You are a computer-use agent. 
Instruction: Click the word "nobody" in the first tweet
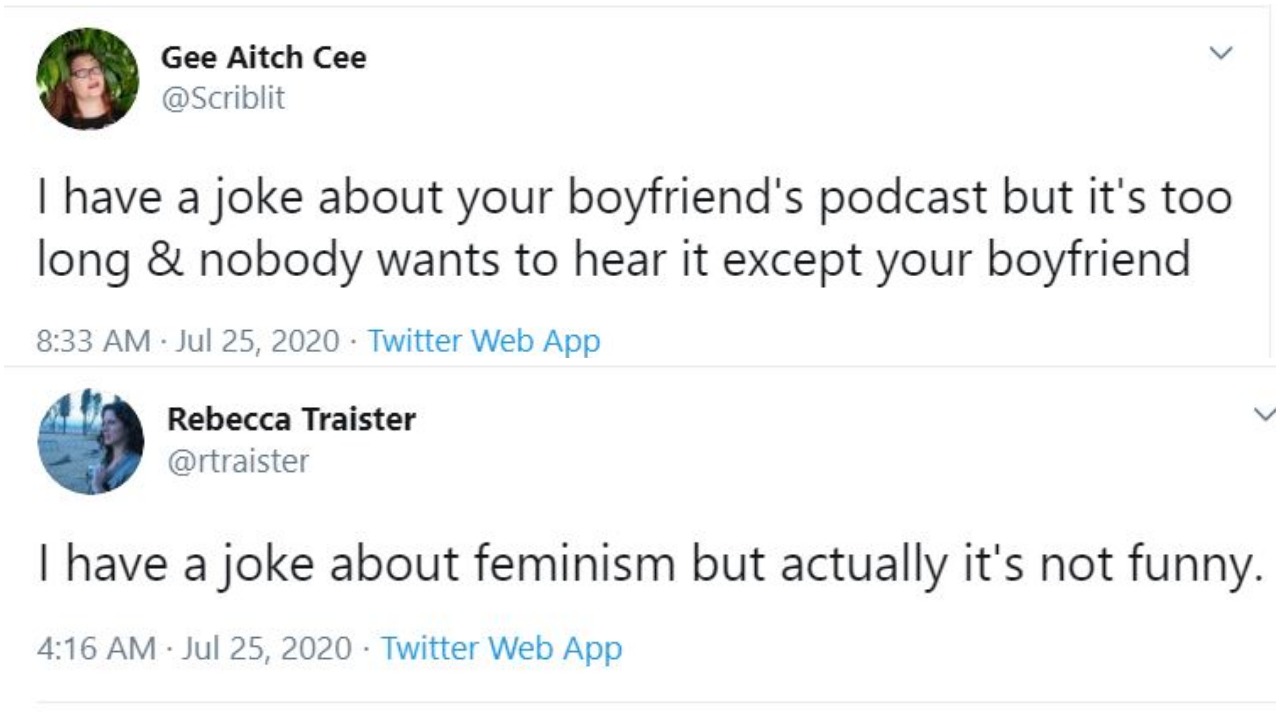pyautogui.click(x=247, y=260)
